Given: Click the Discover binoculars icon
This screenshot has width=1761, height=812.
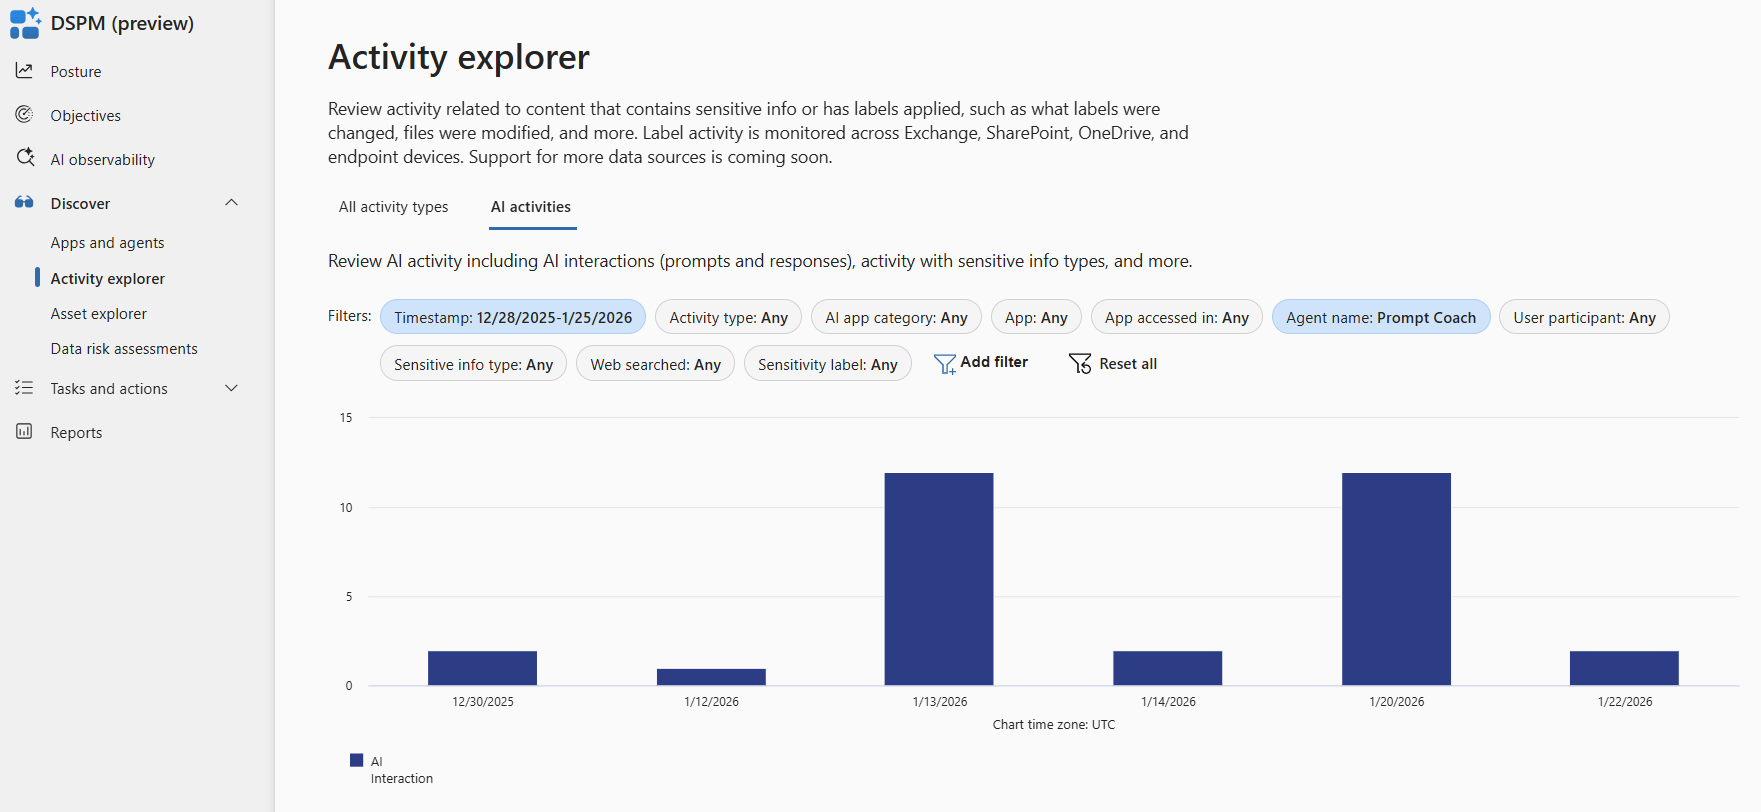Looking at the screenshot, I should (24, 203).
